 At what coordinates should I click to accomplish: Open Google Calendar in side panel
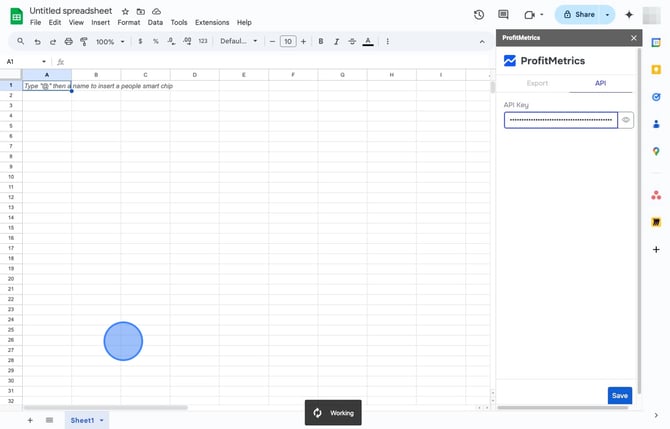[656, 42]
